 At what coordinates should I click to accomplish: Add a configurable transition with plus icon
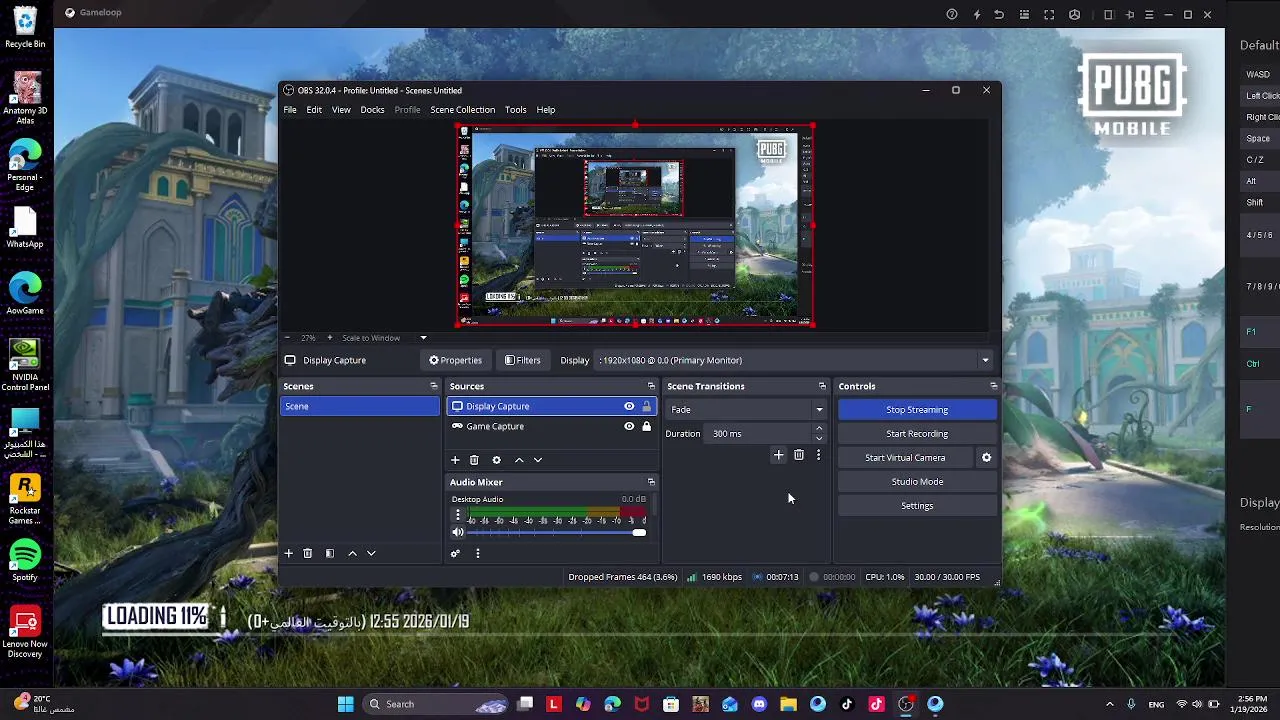point(778,455)
